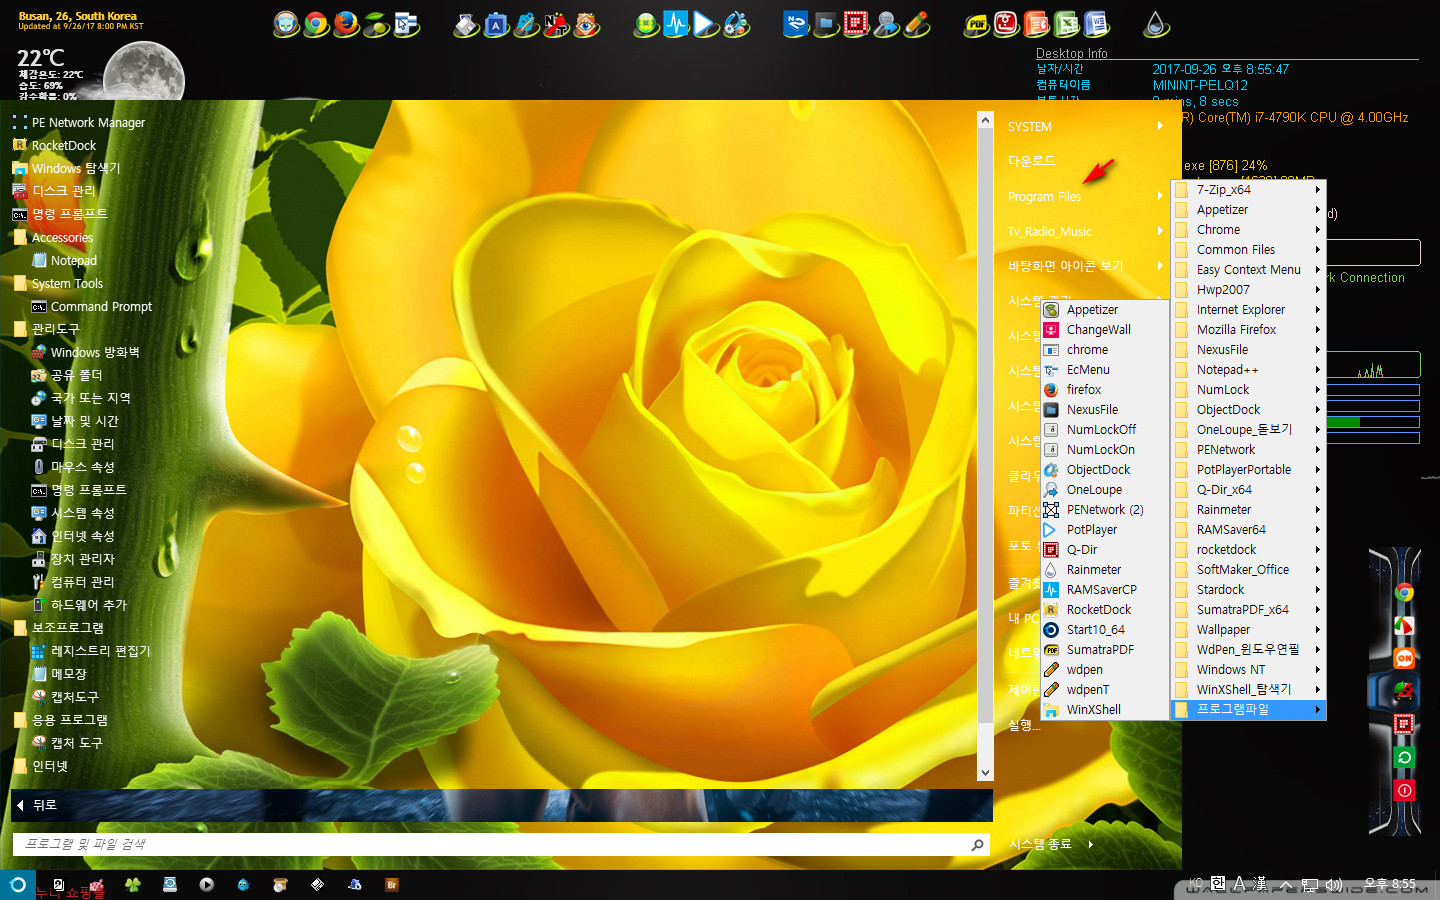Screen dimensions: 1440x900
Task: Expand Rainmeter folder submenu
Action: click(1248, 510)
